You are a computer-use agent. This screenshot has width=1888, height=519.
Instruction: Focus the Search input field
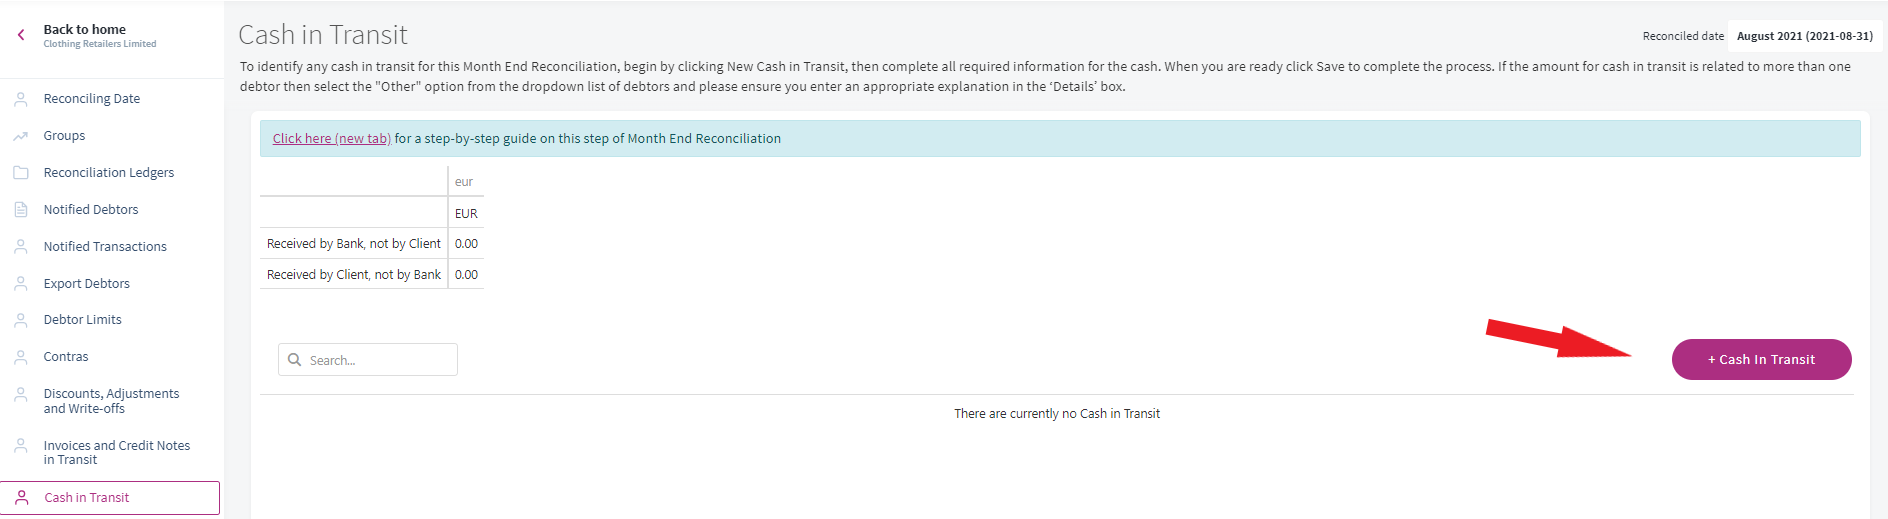click(368, 360)
